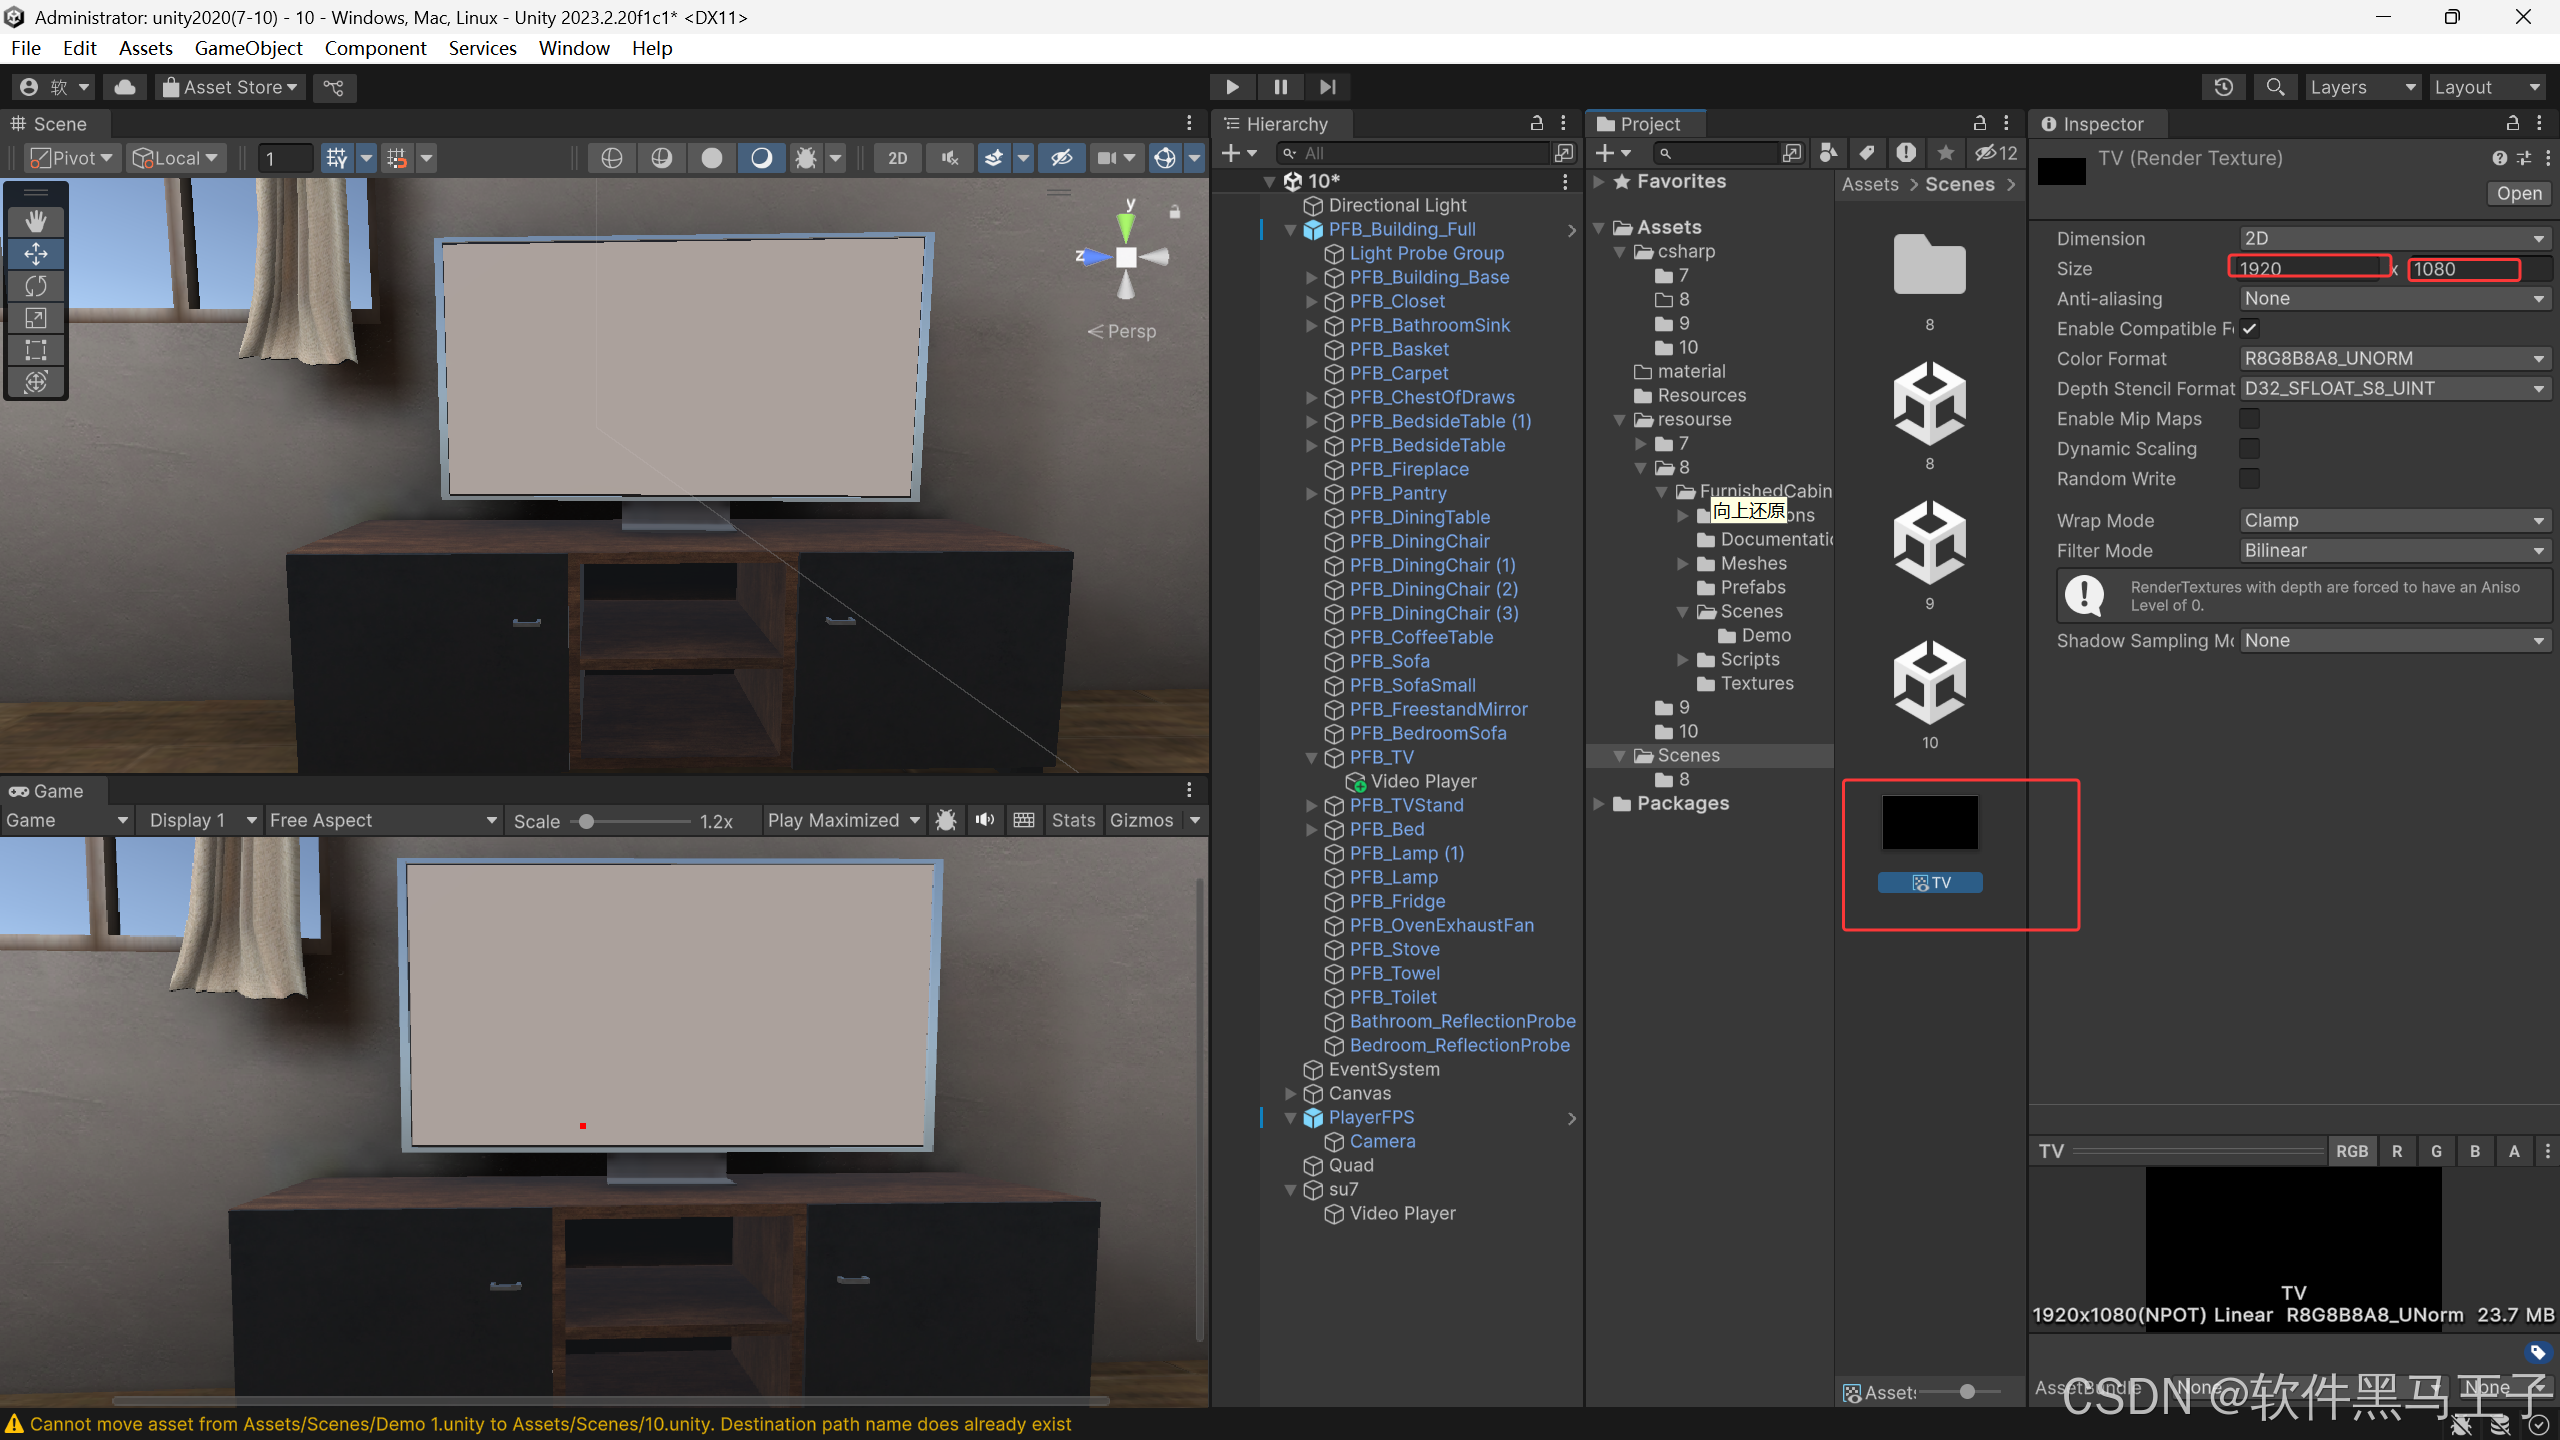
Task: Click the Open button in Inspector
Action: pos(2518,194)
